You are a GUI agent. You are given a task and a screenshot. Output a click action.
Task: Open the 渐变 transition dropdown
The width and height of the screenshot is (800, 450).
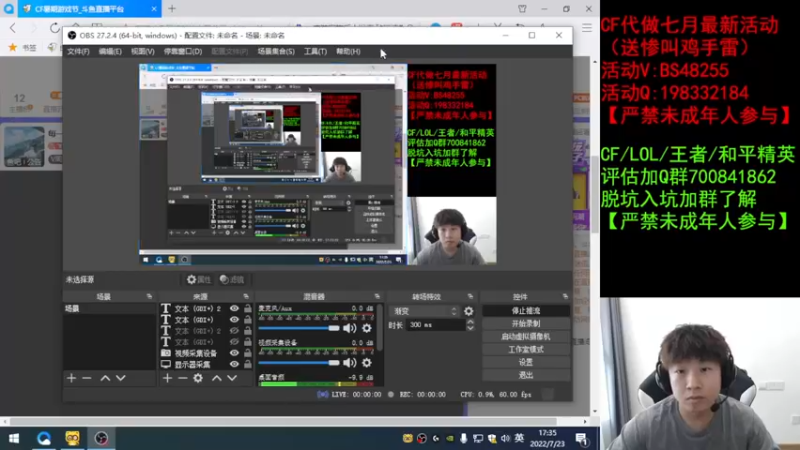[424, 311]
